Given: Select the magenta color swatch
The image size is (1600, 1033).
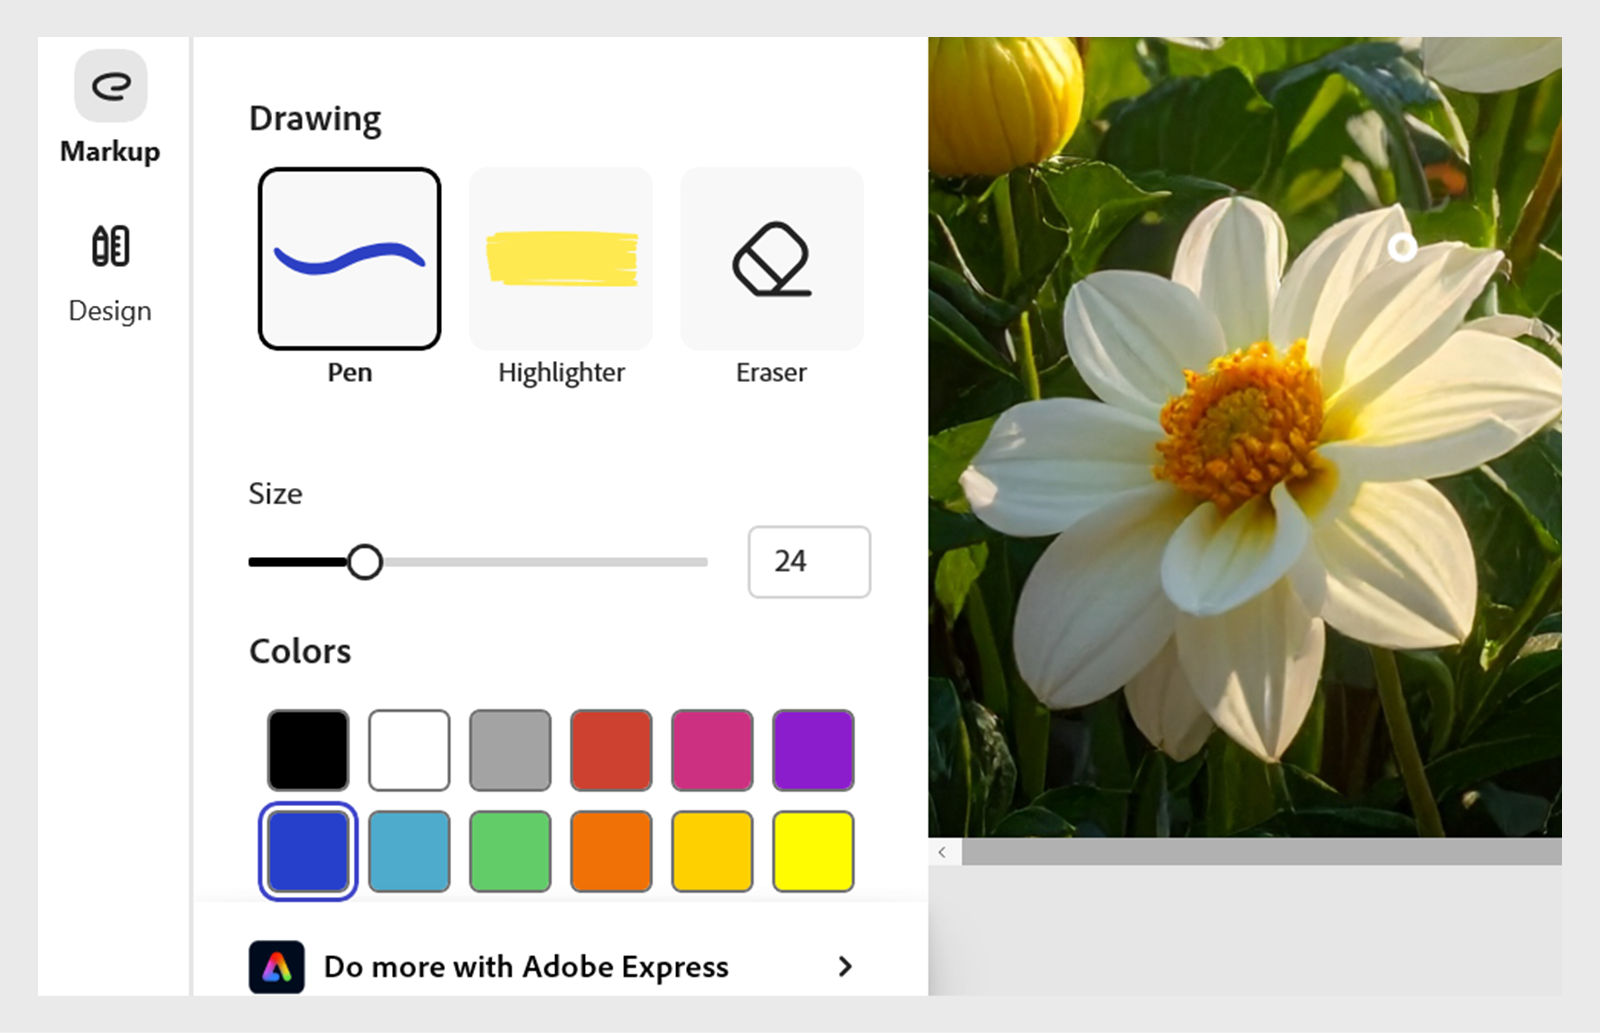Looking at the screenshot, I should (711, 749).
